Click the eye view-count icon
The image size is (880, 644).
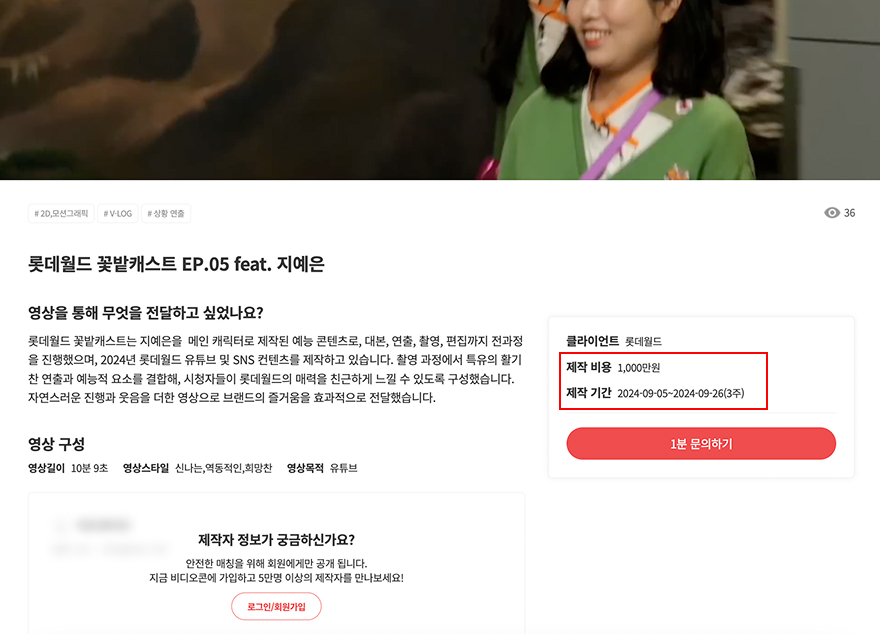pos(832,213)
